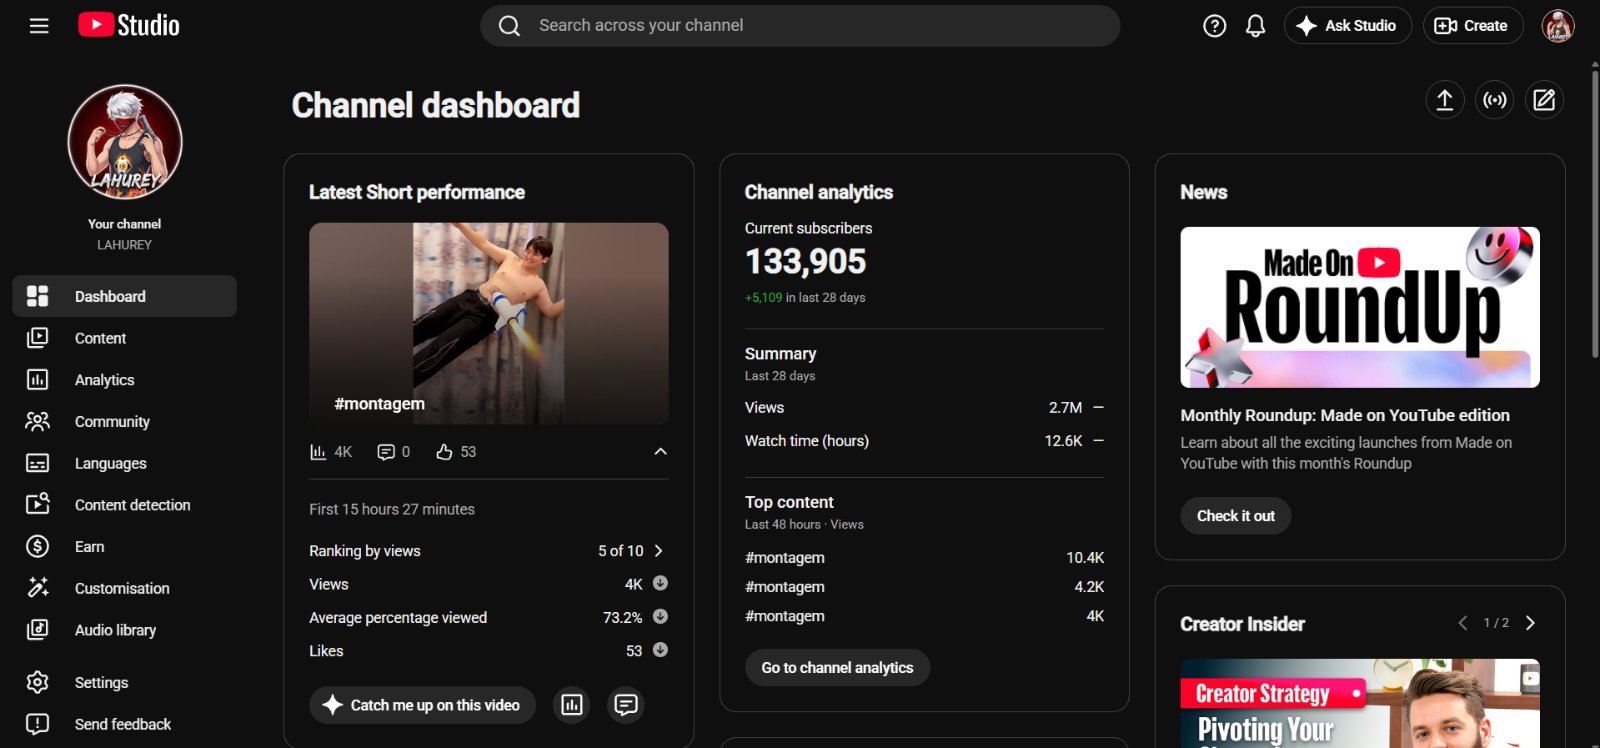
Task: Go to next Creator Insider card
Action: 1530,623
